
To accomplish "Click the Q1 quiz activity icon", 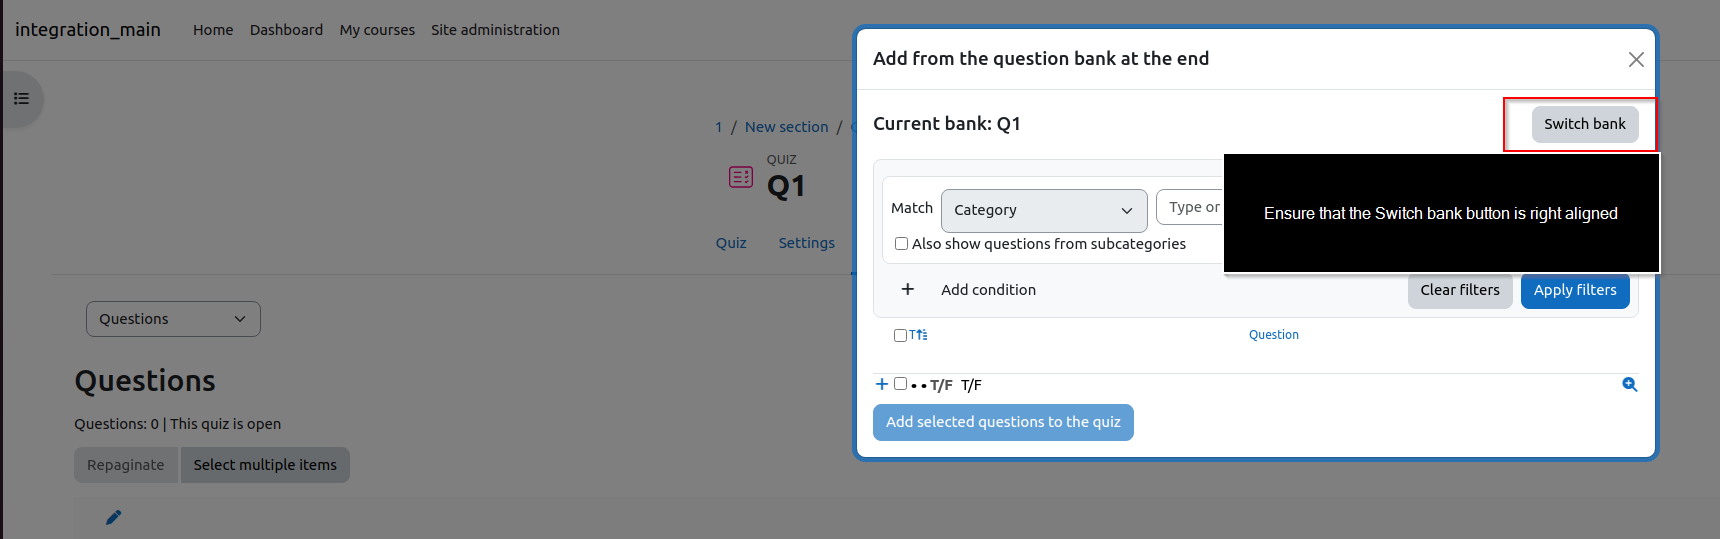I will pos(741,177).
